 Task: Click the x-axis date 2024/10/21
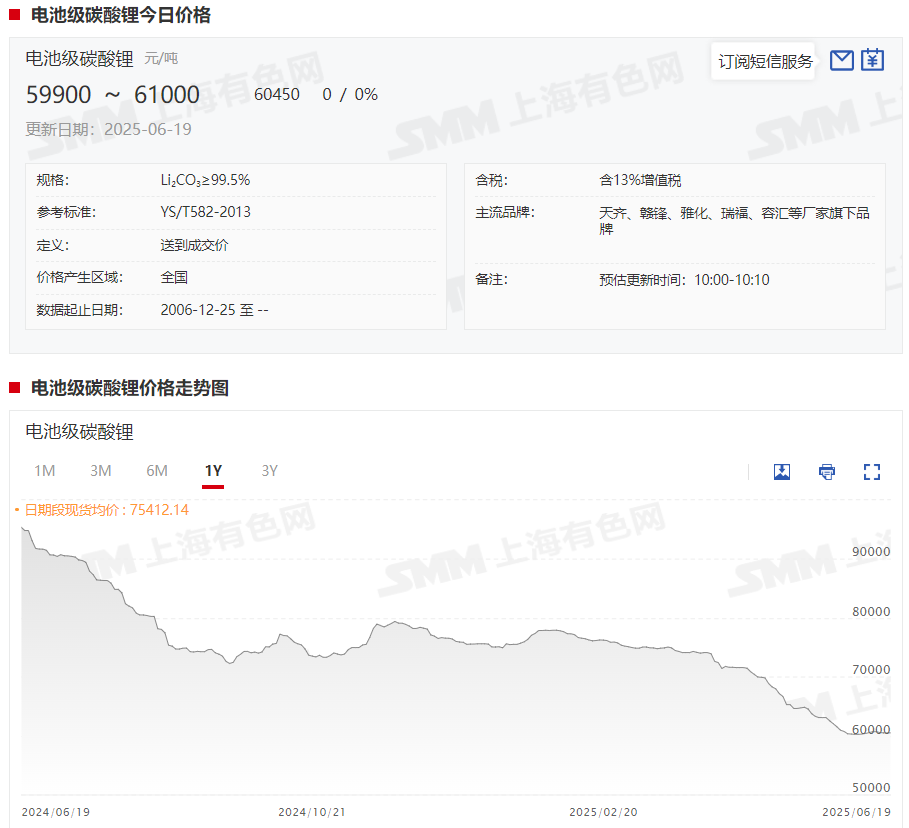[312, 812]
